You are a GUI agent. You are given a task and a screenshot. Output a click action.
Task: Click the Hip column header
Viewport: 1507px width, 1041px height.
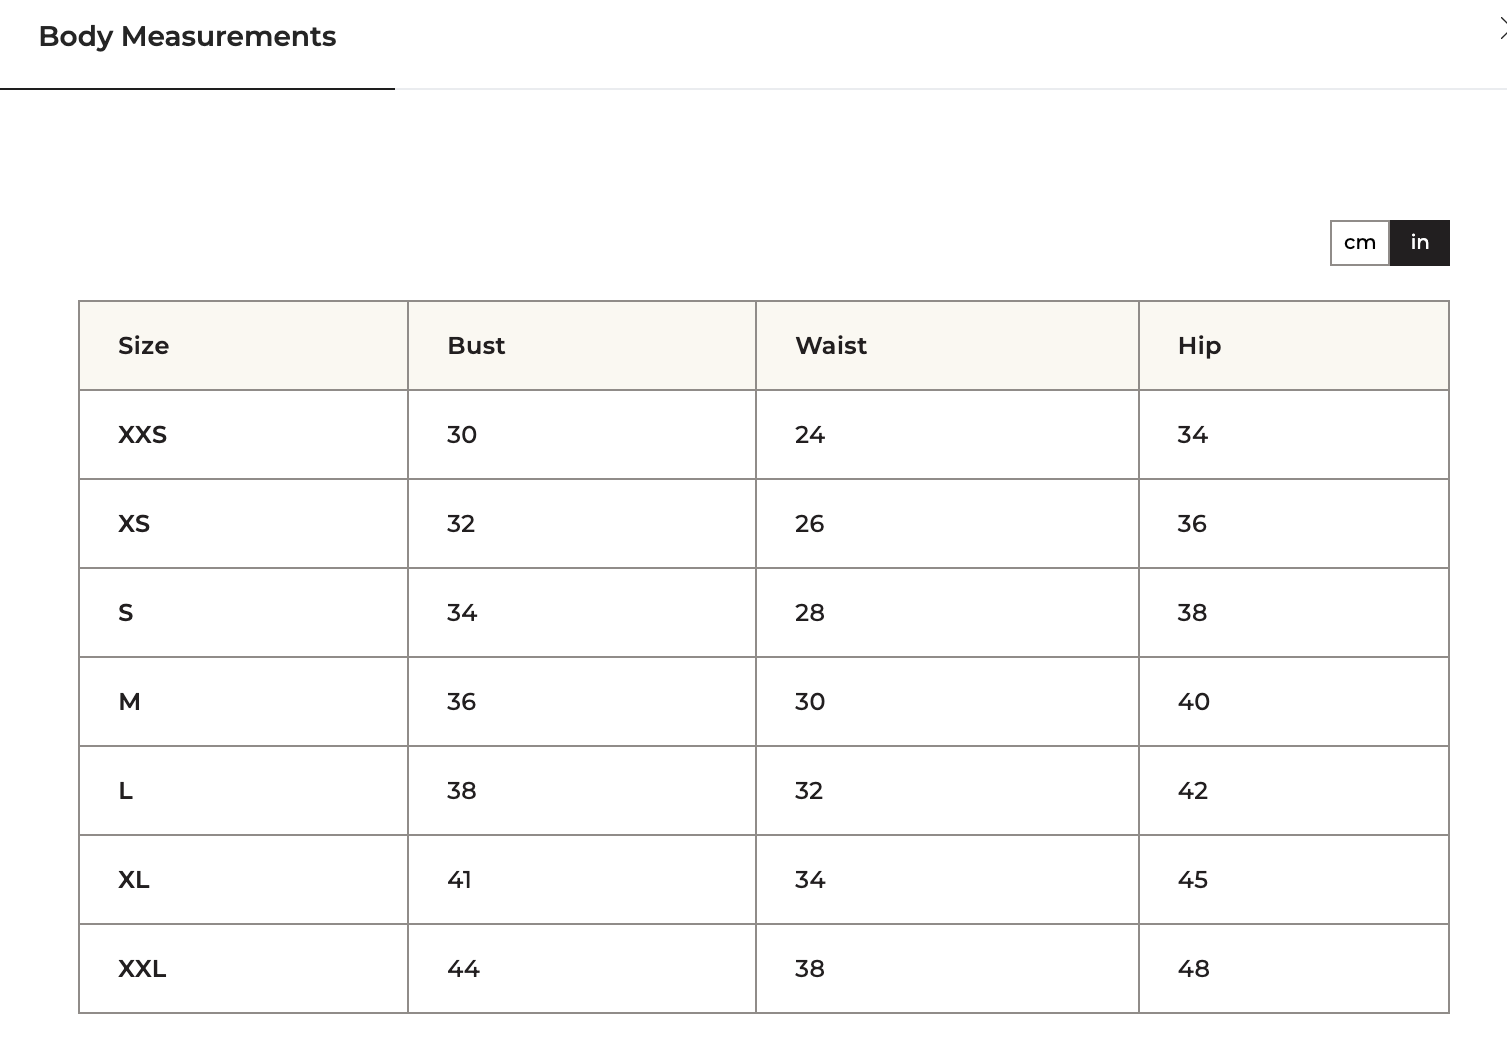coord(1199,346)
